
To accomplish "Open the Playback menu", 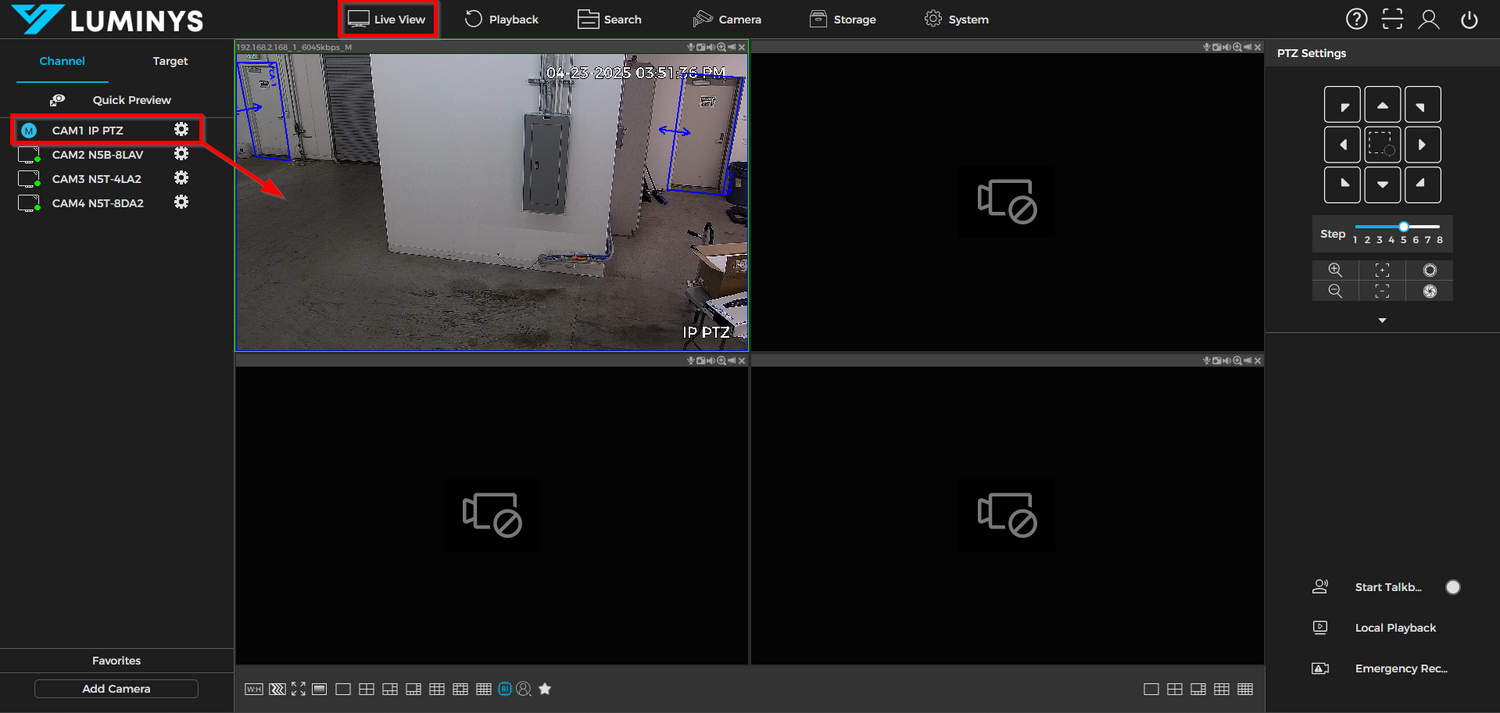I will [x=502, y=18].
